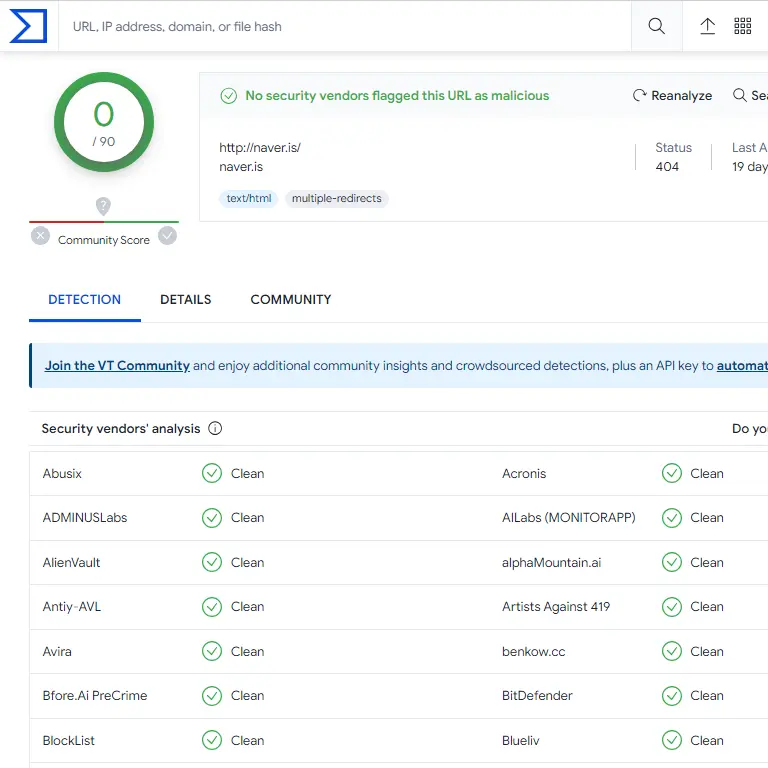Click the green check next to Acronis
768x768 pixels.
pos(672,473)
